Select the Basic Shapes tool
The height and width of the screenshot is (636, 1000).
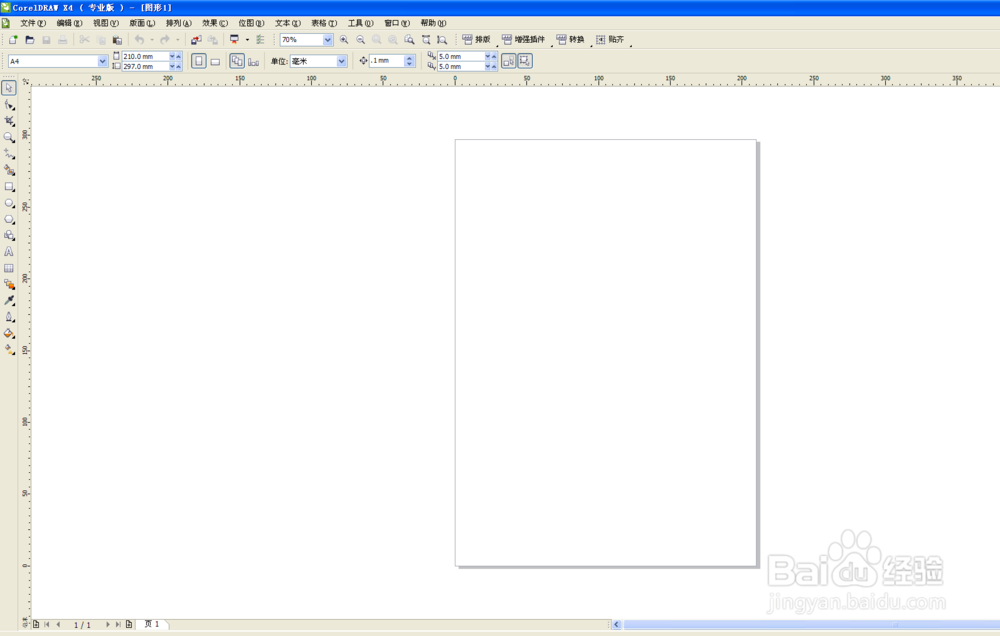click(9, 235)
